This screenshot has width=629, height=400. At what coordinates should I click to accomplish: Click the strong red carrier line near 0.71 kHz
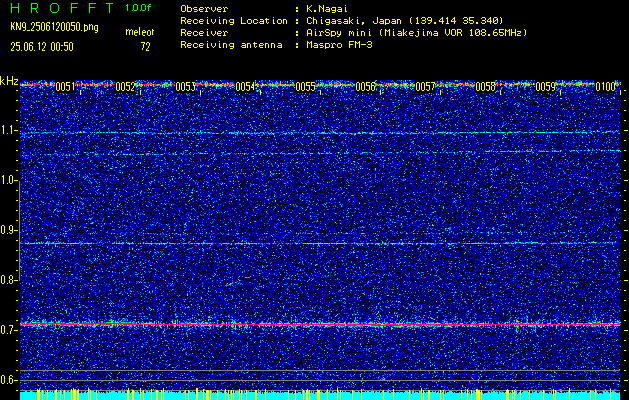pyautogui.click(x=320, y=324)
